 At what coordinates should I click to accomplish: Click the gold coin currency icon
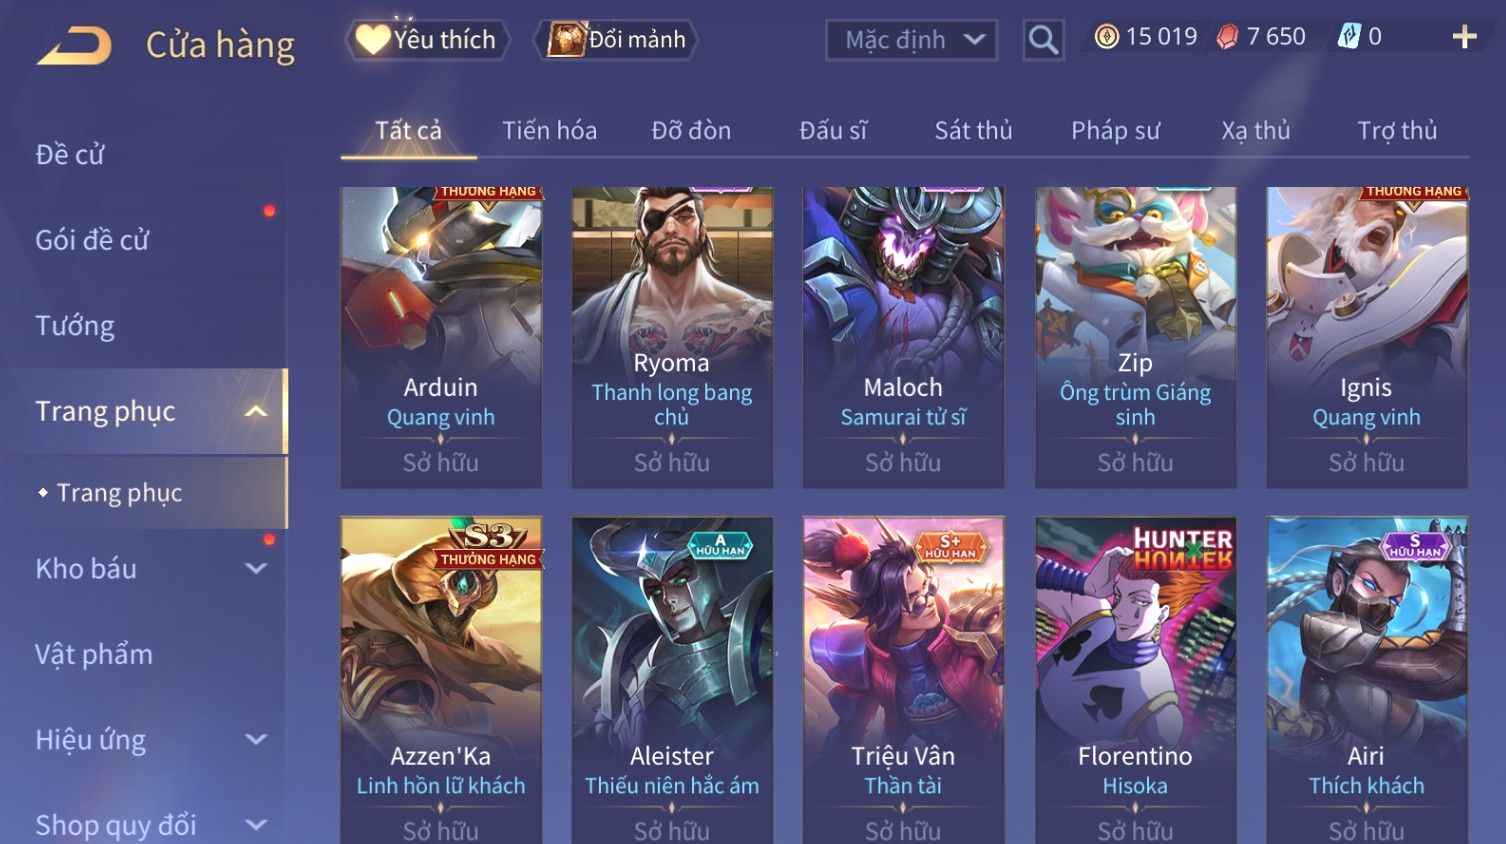tap(1106, 37)
